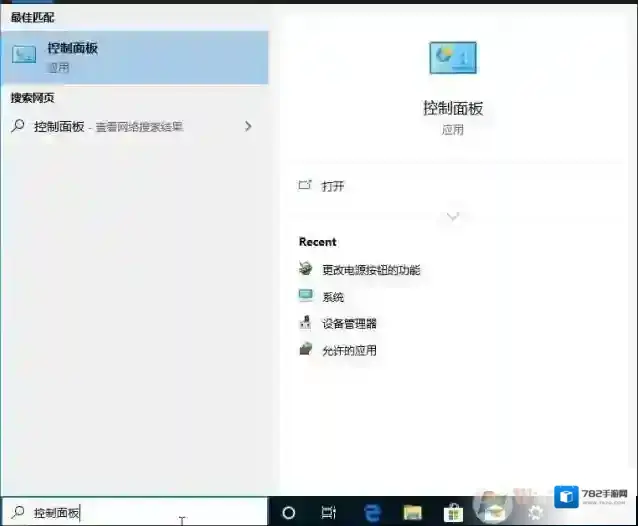
Task: Open Cortana circle on the taskbar
Action: click(x=288, y=513)
